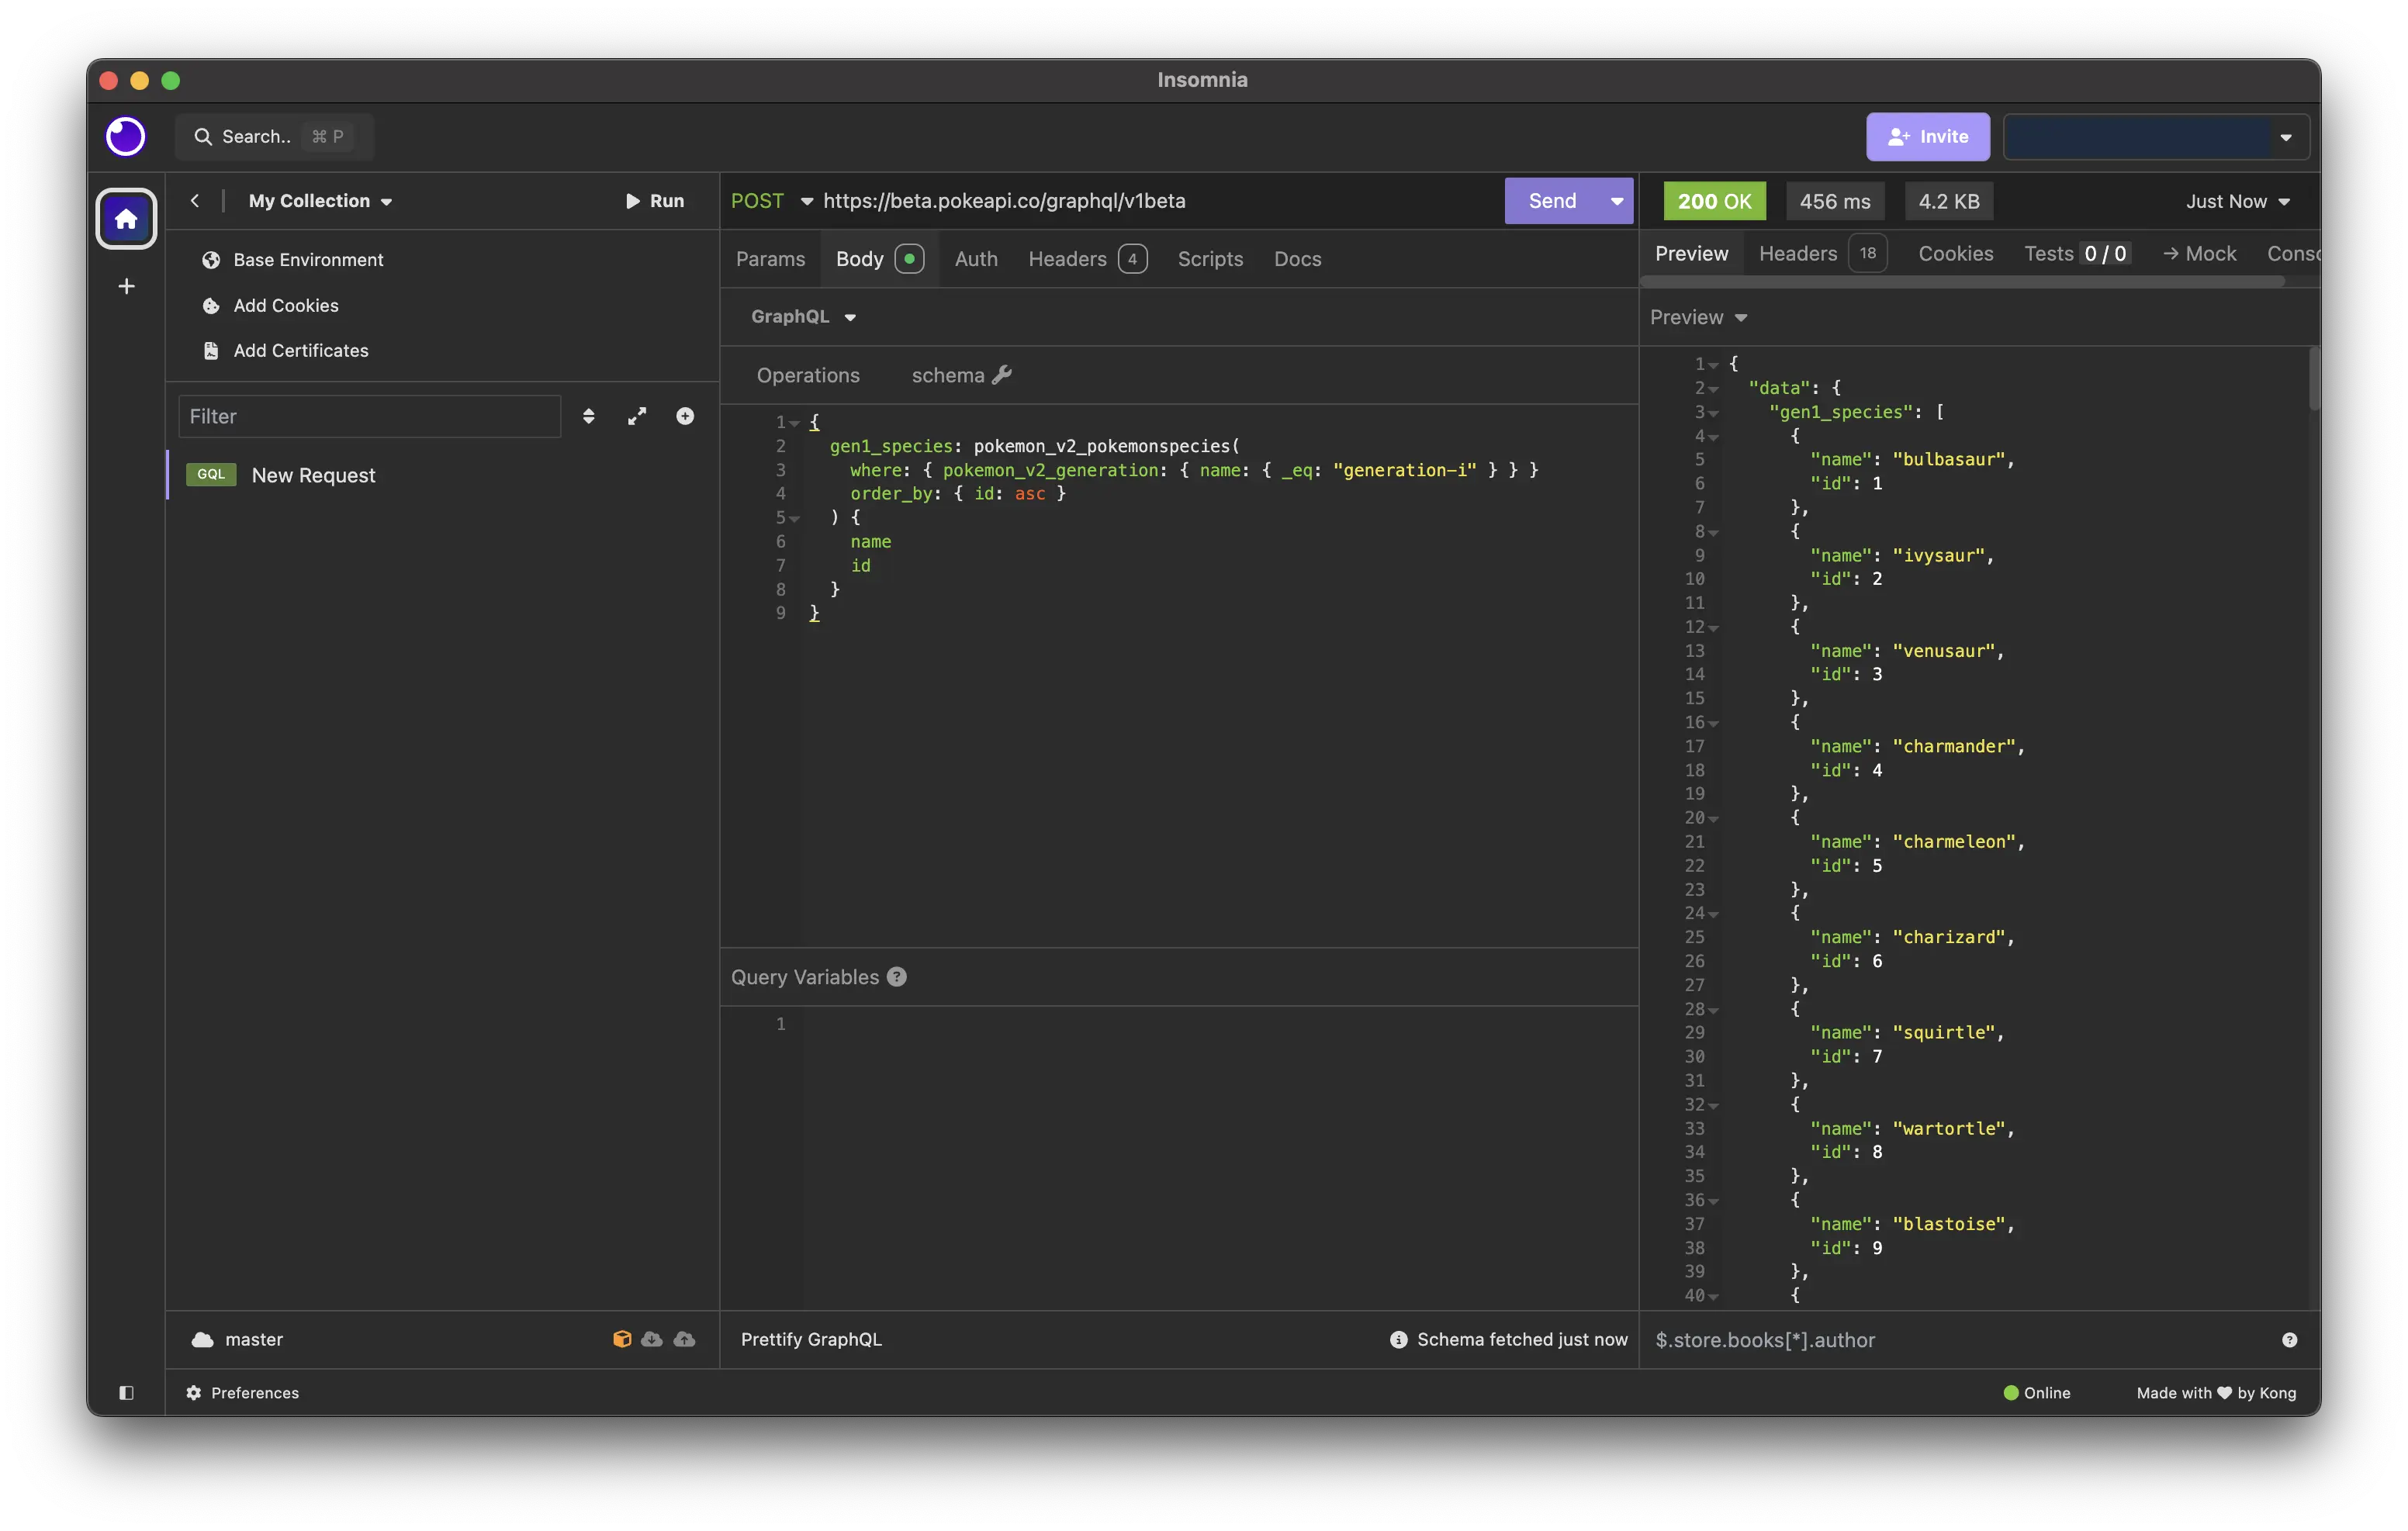The image size is (2408, 1531).
Task: Open the response Cookies tab
Action: 1955,254
